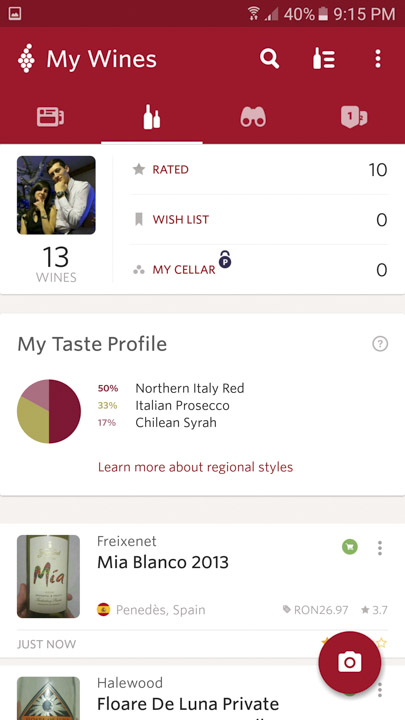Open the rankings badge tab
The width and height of the screenshot is (405, 720).
[x=354, y=117]
